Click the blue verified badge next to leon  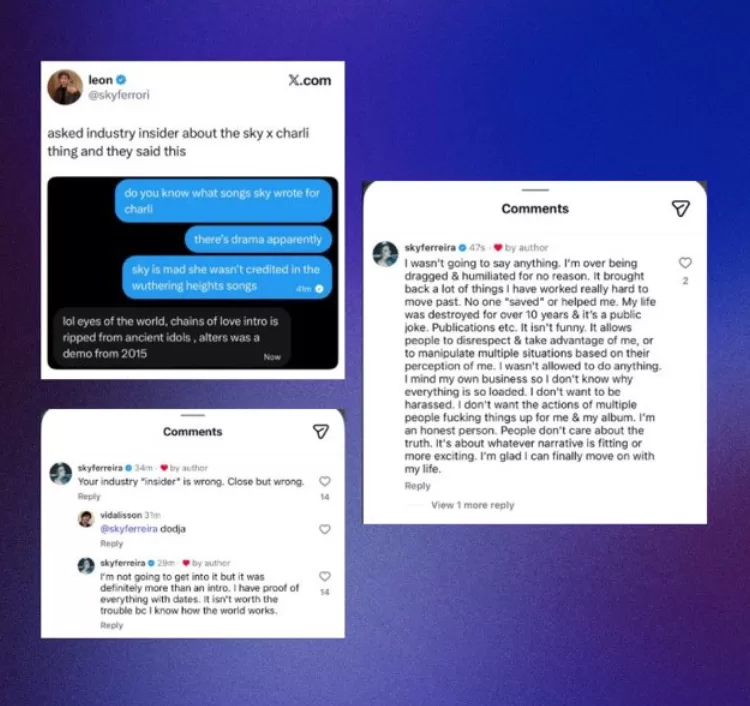(121, 80)
